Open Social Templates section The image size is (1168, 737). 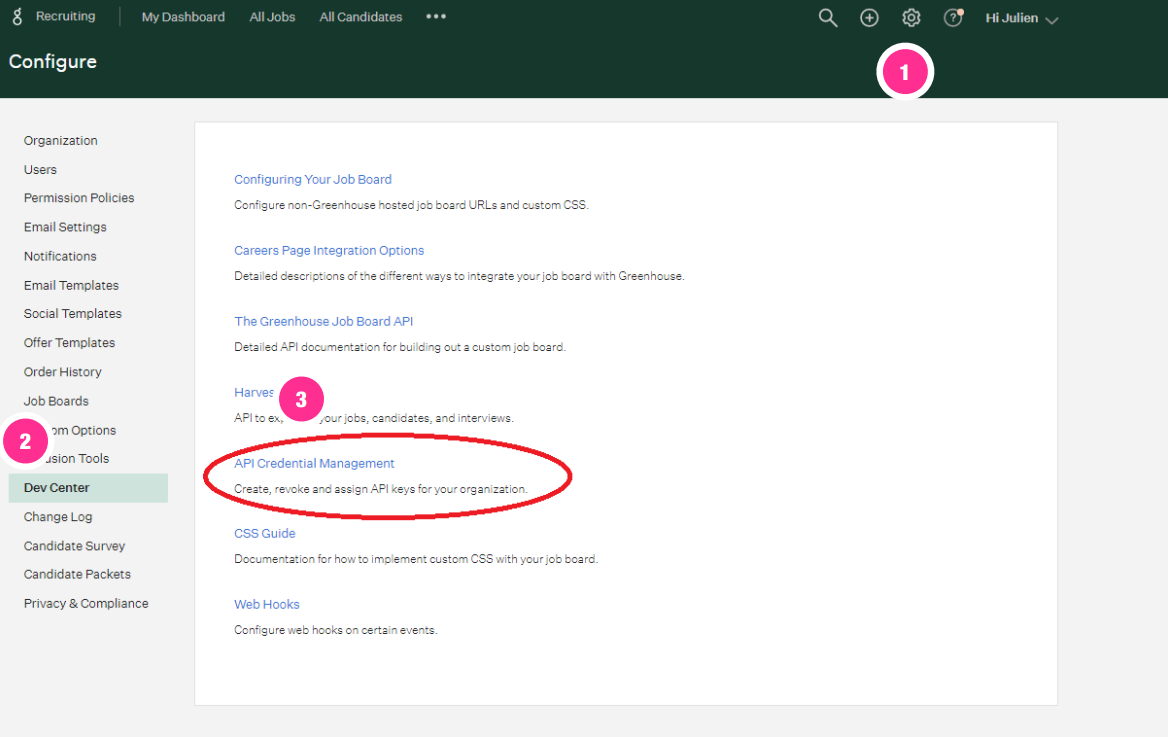point(72,314)
